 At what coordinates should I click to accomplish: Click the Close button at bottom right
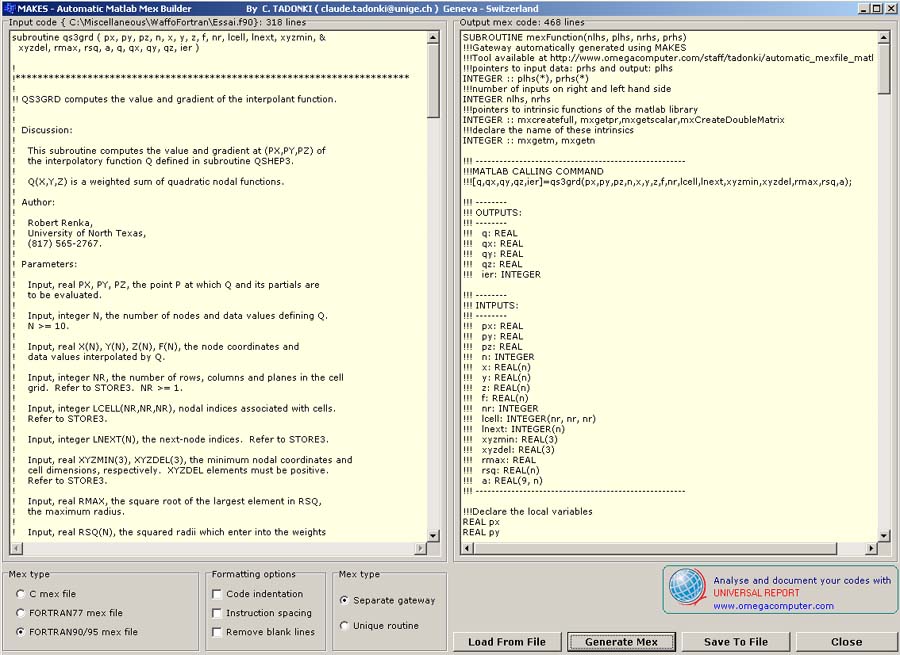[845, 642]
